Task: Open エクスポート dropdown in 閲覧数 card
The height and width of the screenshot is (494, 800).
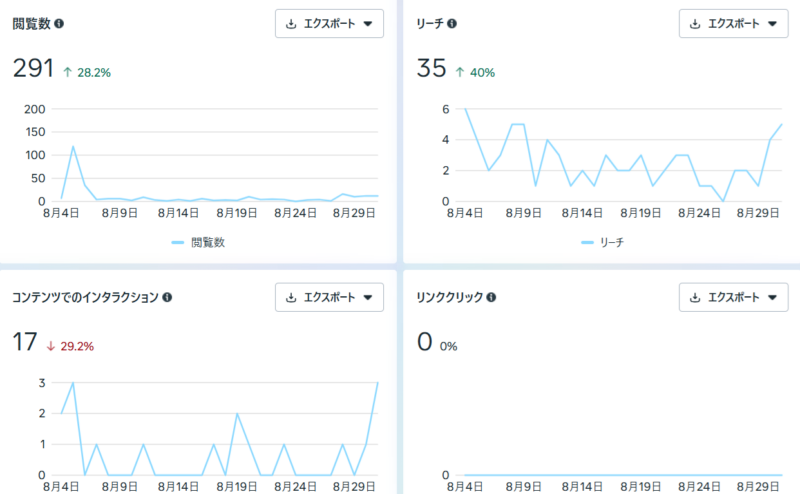Action: coord(329,23)
